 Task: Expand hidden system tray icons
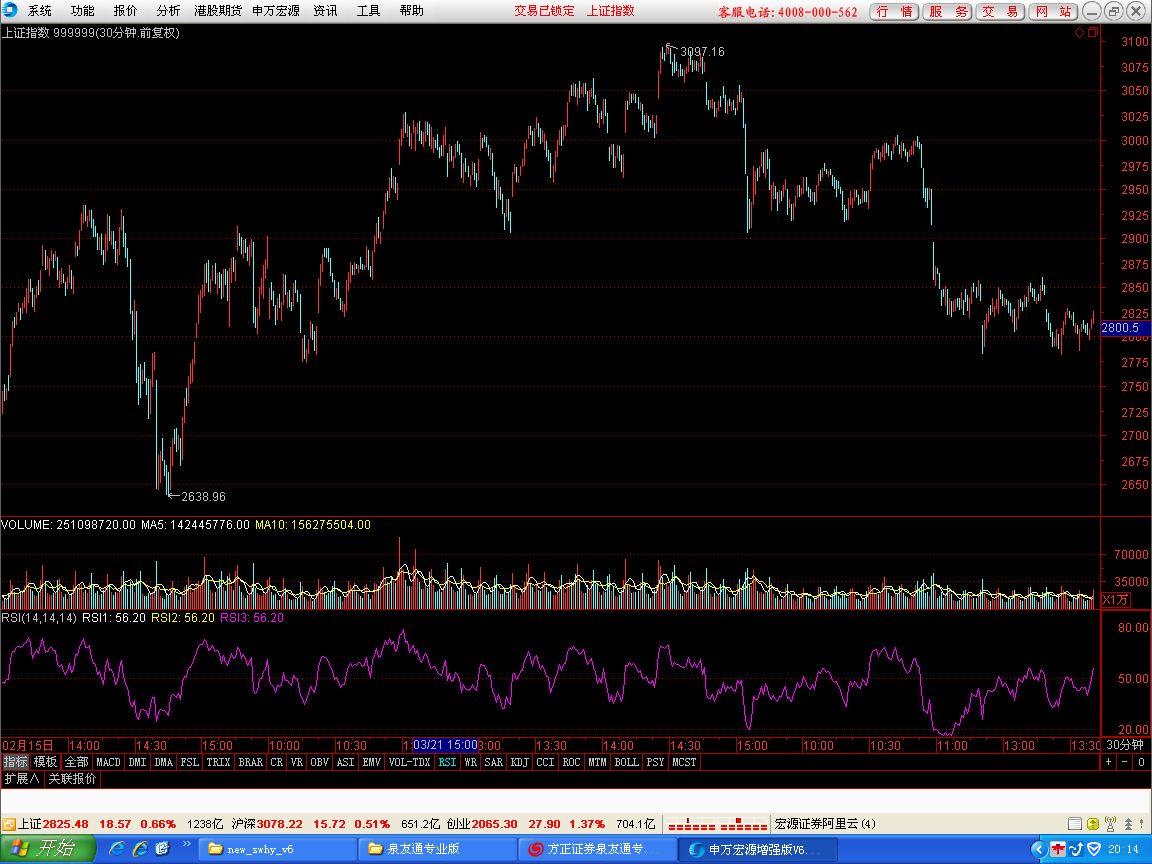(1038, 849)
